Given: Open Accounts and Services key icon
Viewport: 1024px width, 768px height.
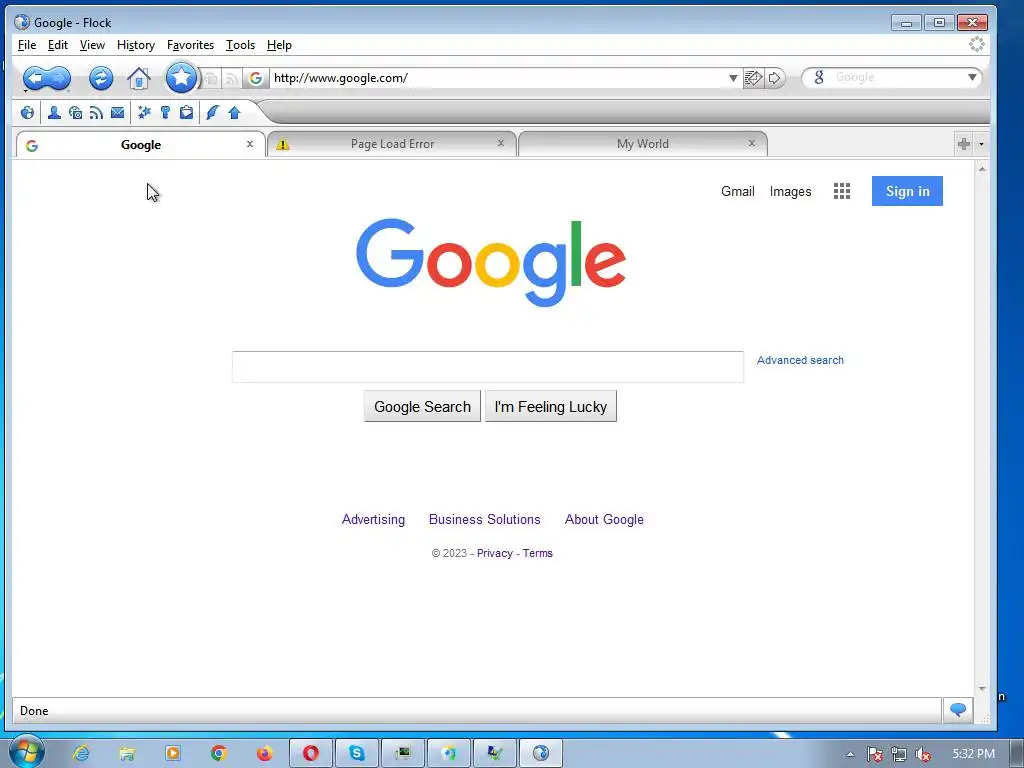Looking at the screenshot, I should click(x=165, y=112).
